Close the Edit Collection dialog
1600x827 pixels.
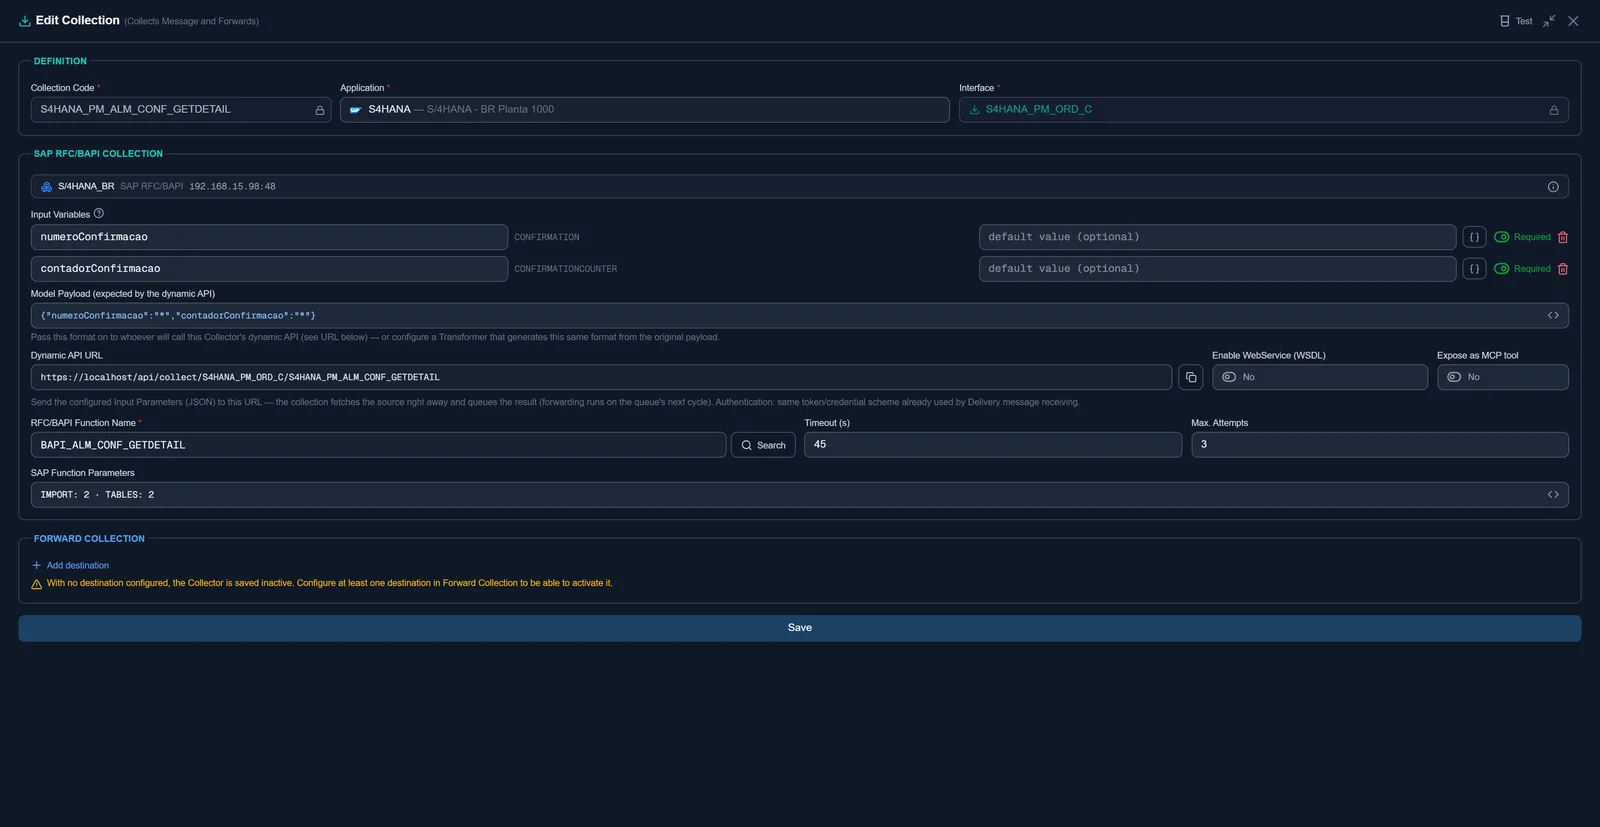(x=1573, y=21)
